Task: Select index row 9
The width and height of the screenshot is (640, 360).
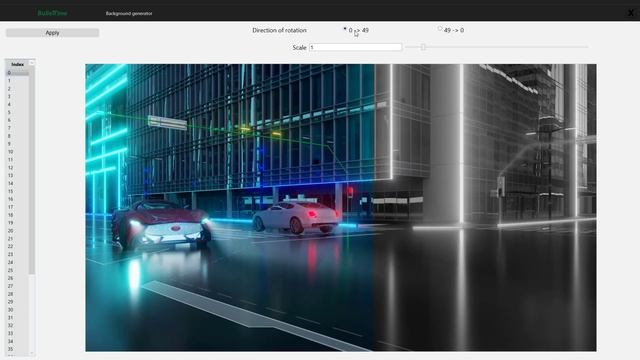Action: [17, 144]
